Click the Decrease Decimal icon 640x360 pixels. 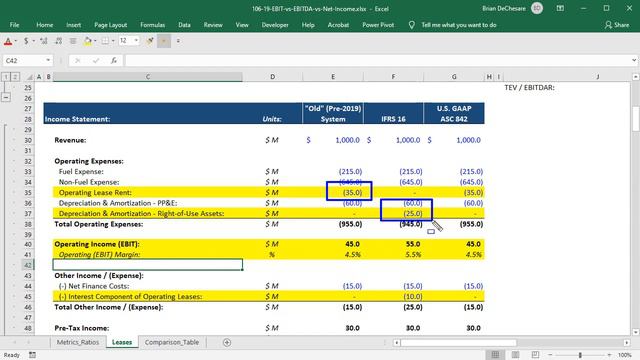[x=58, y=41]
